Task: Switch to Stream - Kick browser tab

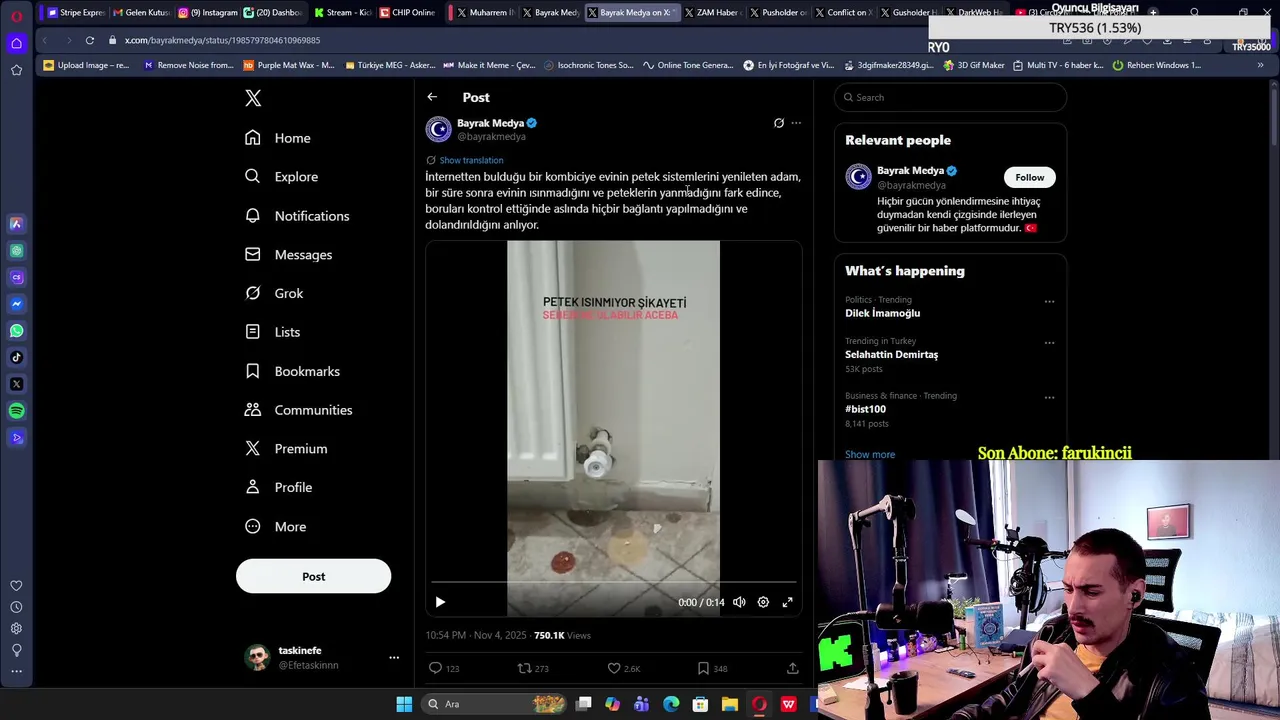Action: (x=342, y=13)
